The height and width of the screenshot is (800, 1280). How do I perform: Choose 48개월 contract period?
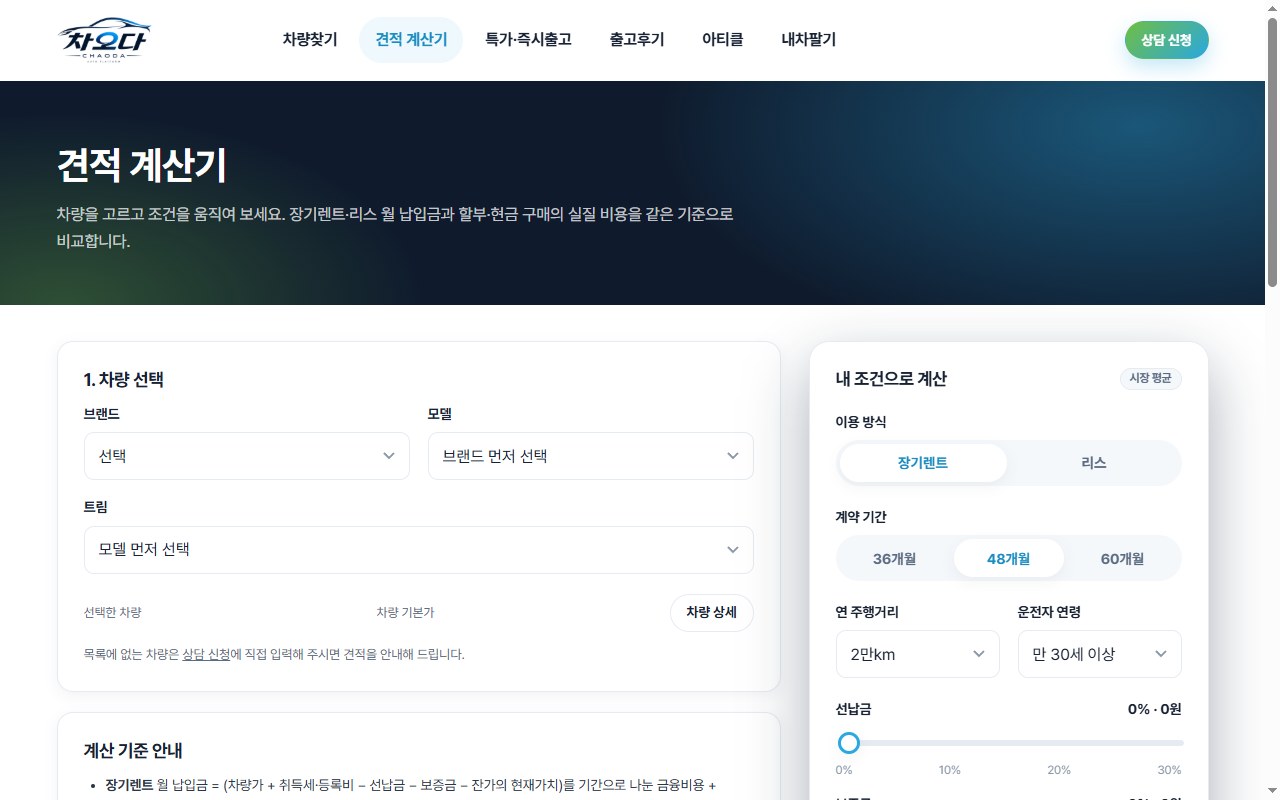pos(1009,558)
